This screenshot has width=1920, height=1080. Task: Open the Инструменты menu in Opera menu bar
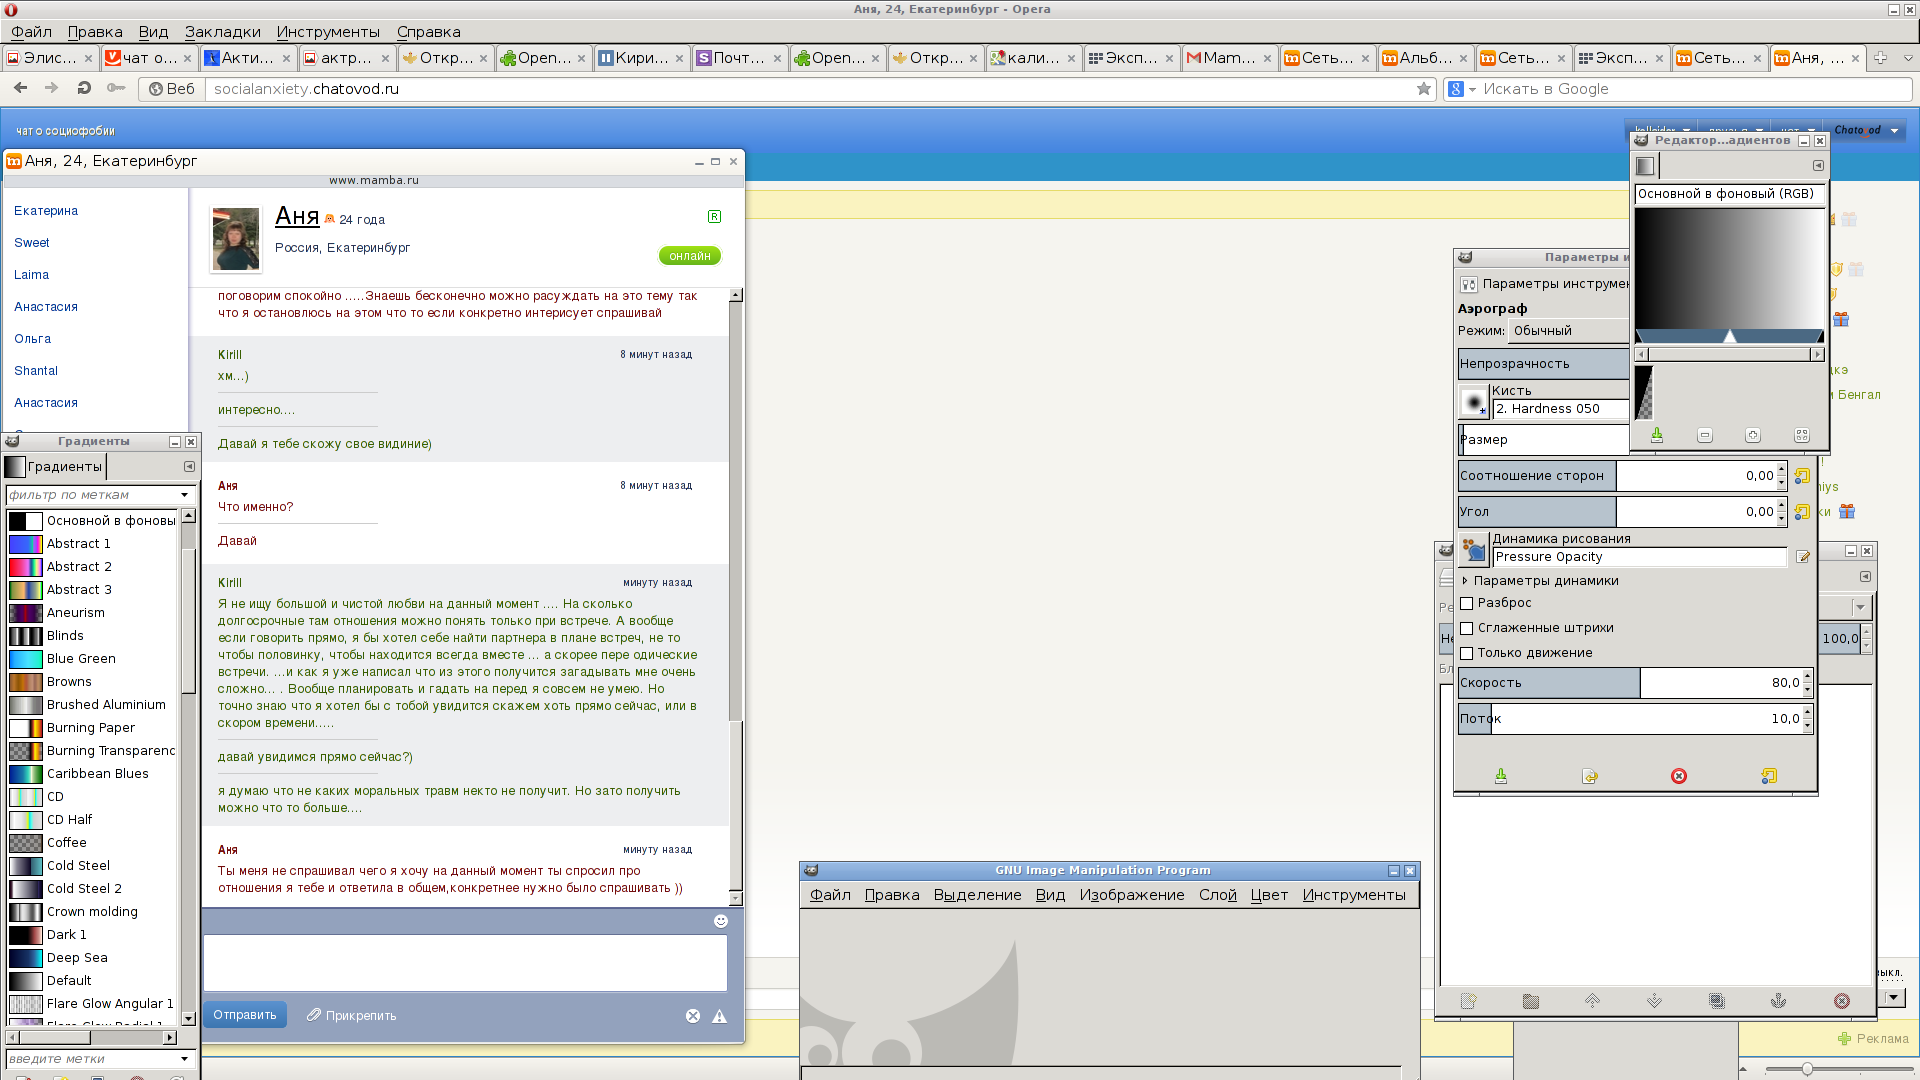coord(328,32)
